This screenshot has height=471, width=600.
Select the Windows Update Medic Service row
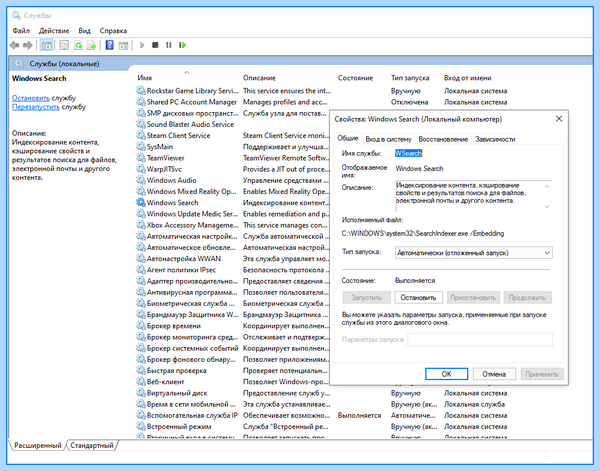point(232,214)
